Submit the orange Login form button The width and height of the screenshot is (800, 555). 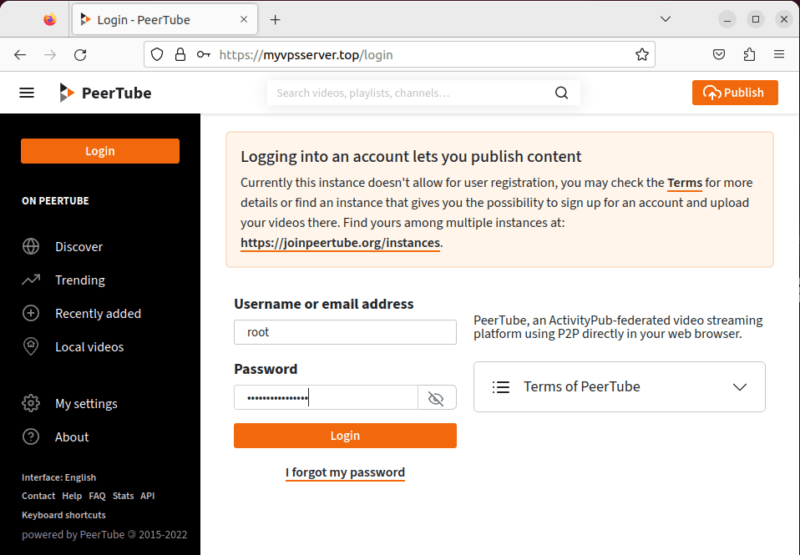pos(345,436)
